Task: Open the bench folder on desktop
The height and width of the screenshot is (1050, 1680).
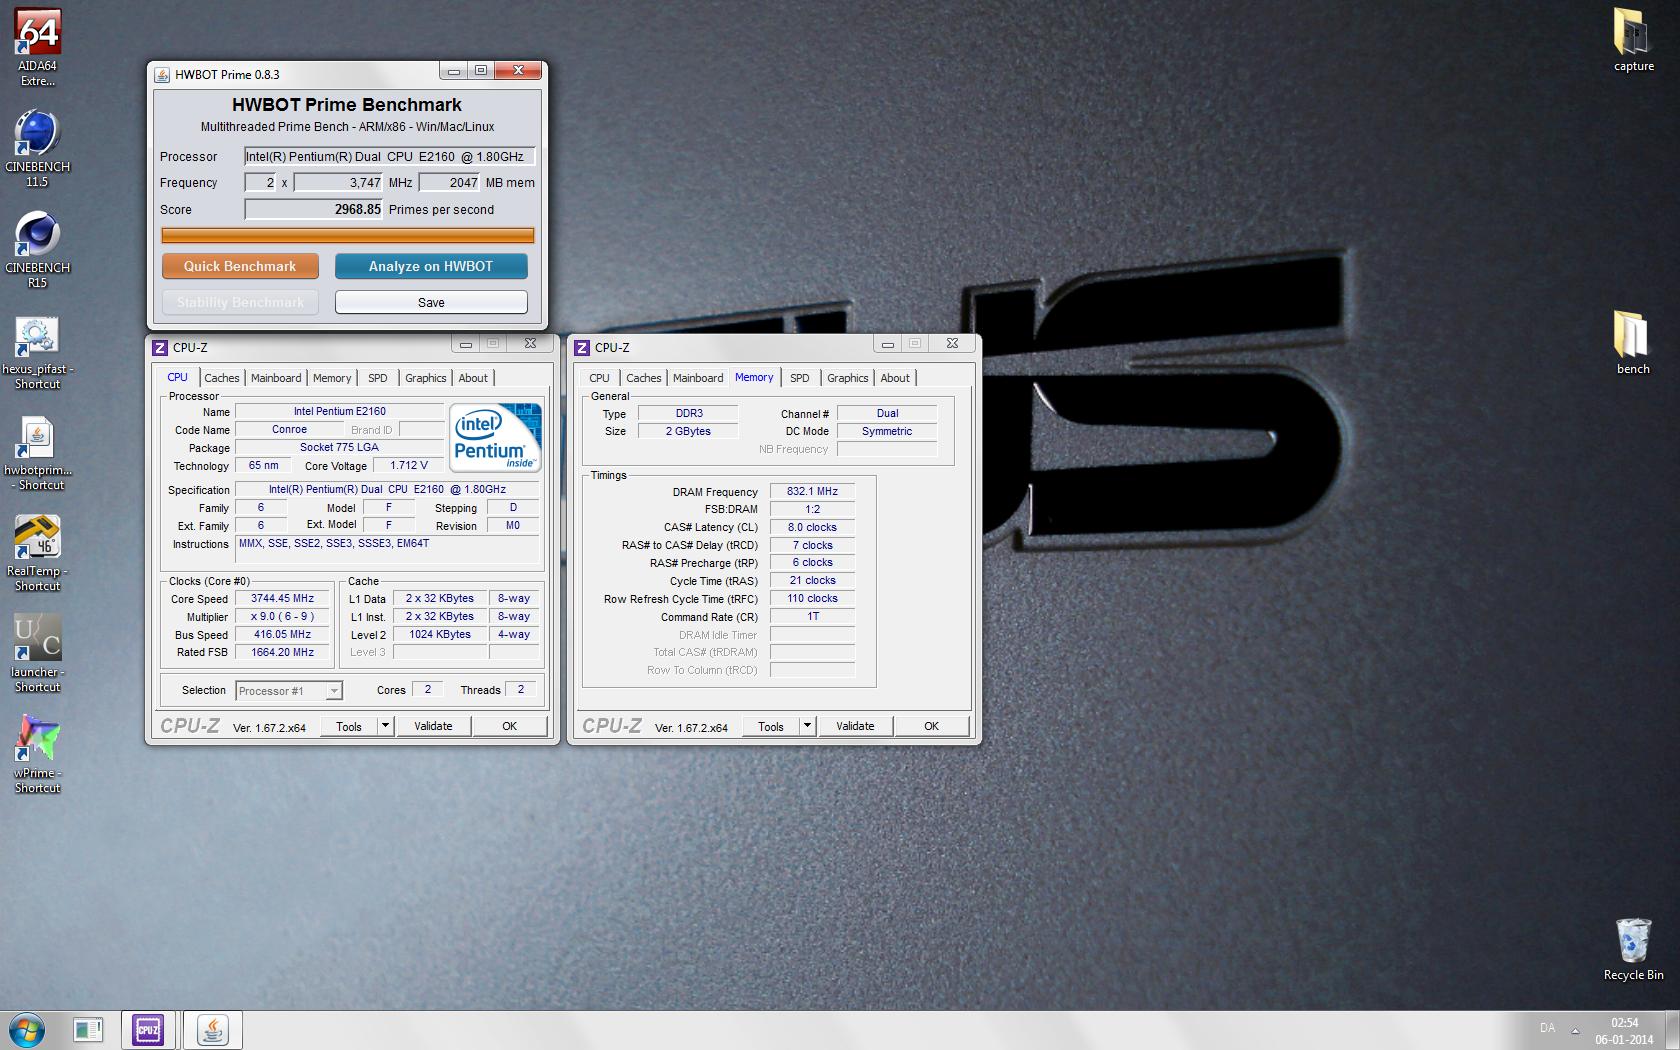Action: tap(1633, 342)
